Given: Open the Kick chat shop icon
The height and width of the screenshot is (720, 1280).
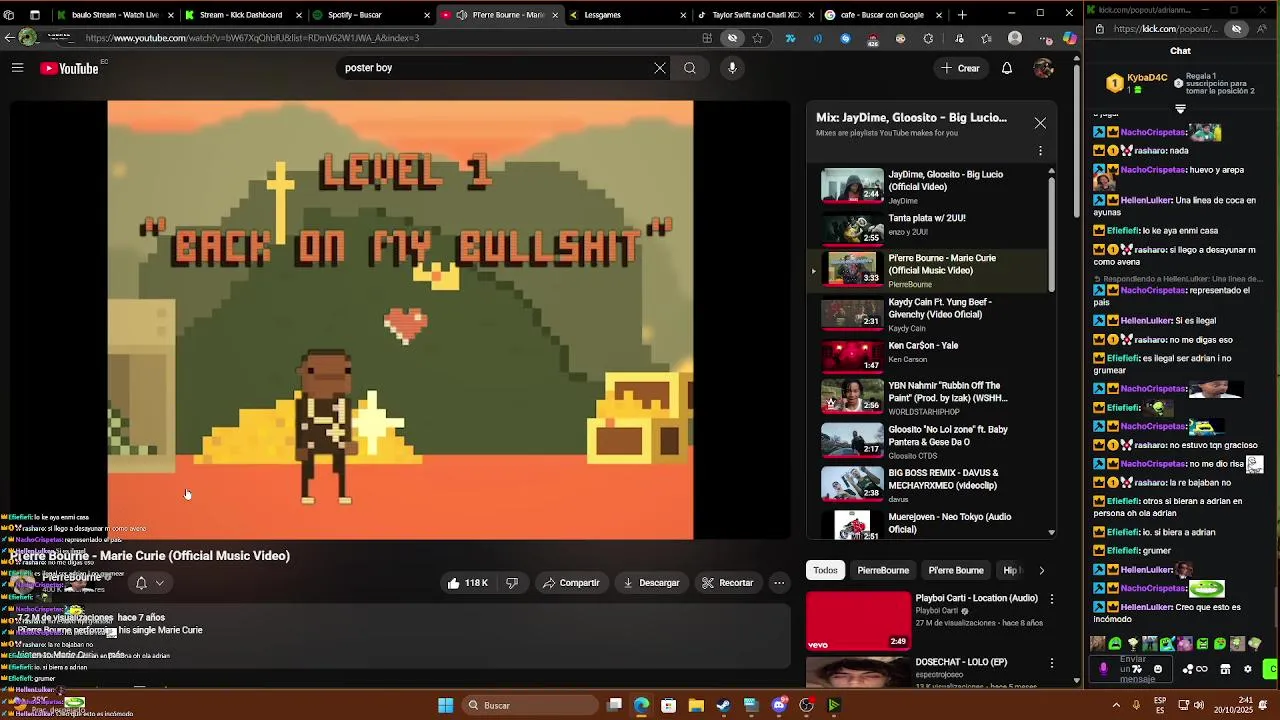Looking at the screenshot, I should point(1225,669).
